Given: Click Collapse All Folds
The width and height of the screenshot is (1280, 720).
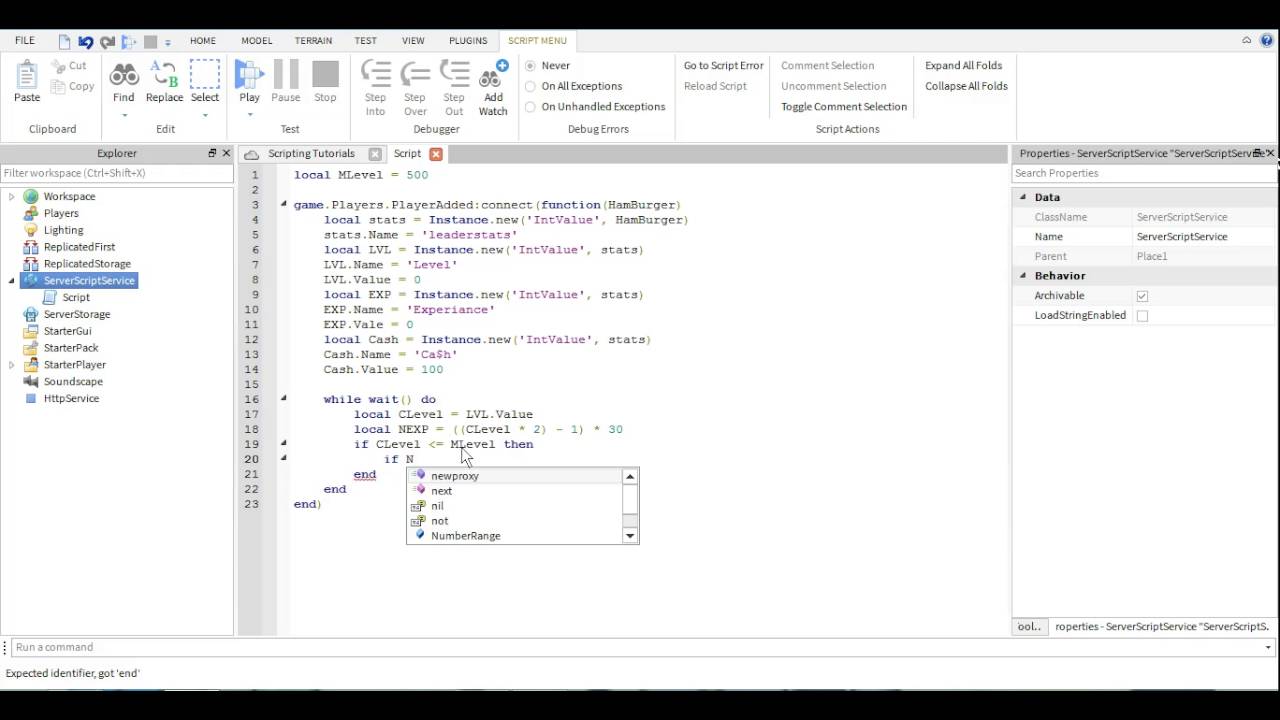Looking at the screenshot, I should click(x=966, y=86).
